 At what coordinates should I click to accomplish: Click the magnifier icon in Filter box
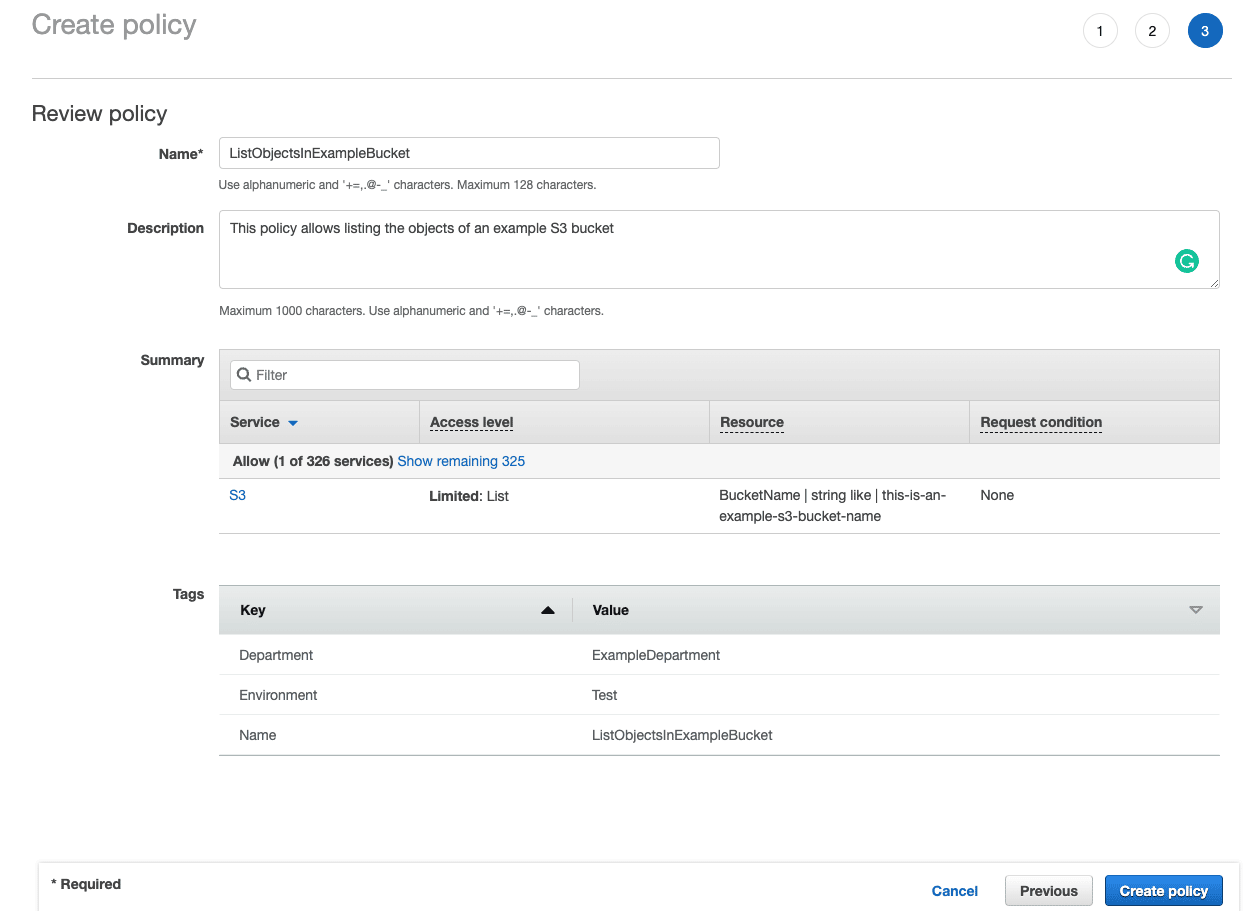(x=245, y=374)
